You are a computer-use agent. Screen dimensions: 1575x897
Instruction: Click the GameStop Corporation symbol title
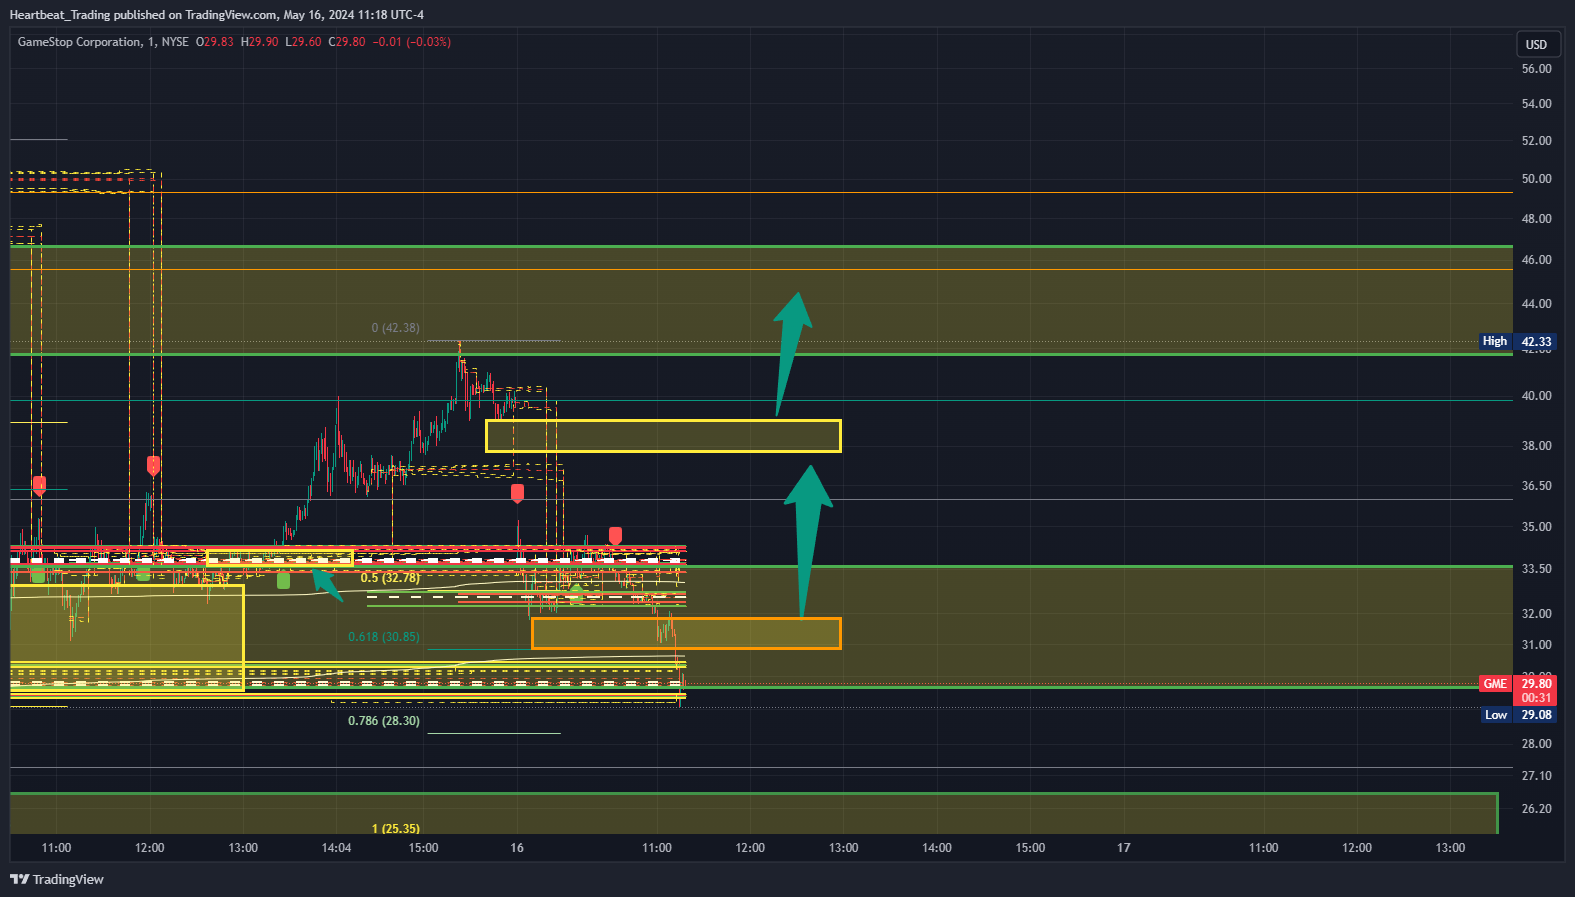coord(79,42)
